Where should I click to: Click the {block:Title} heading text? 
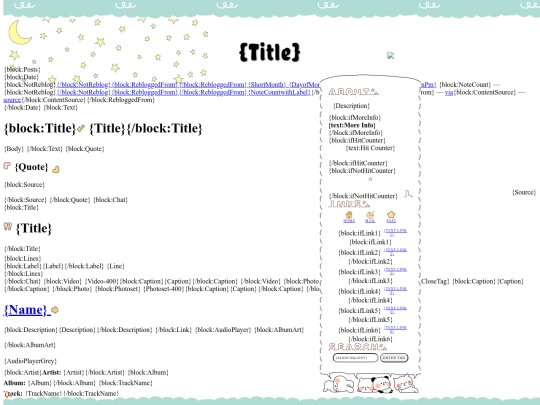pos(40,128)
